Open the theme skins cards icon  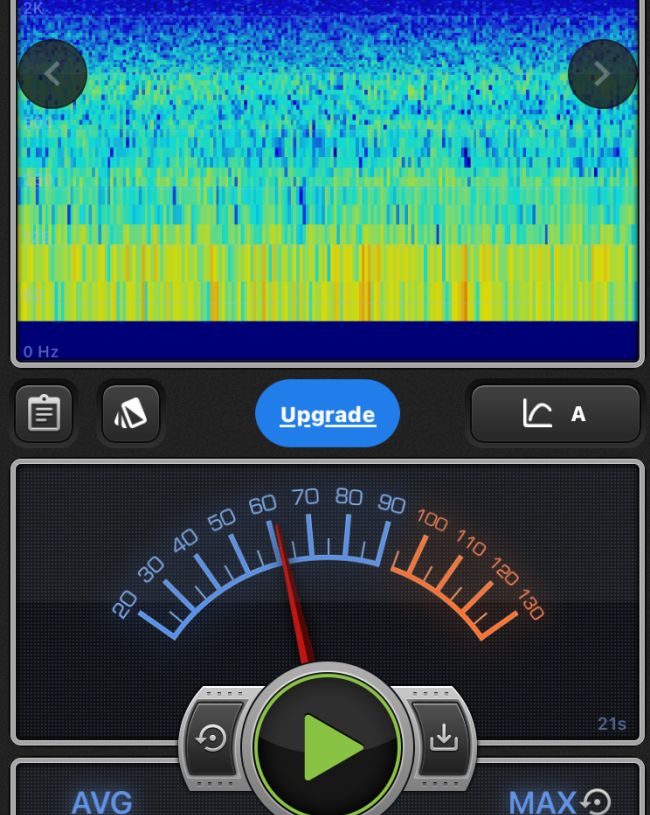tap(131, 414)
